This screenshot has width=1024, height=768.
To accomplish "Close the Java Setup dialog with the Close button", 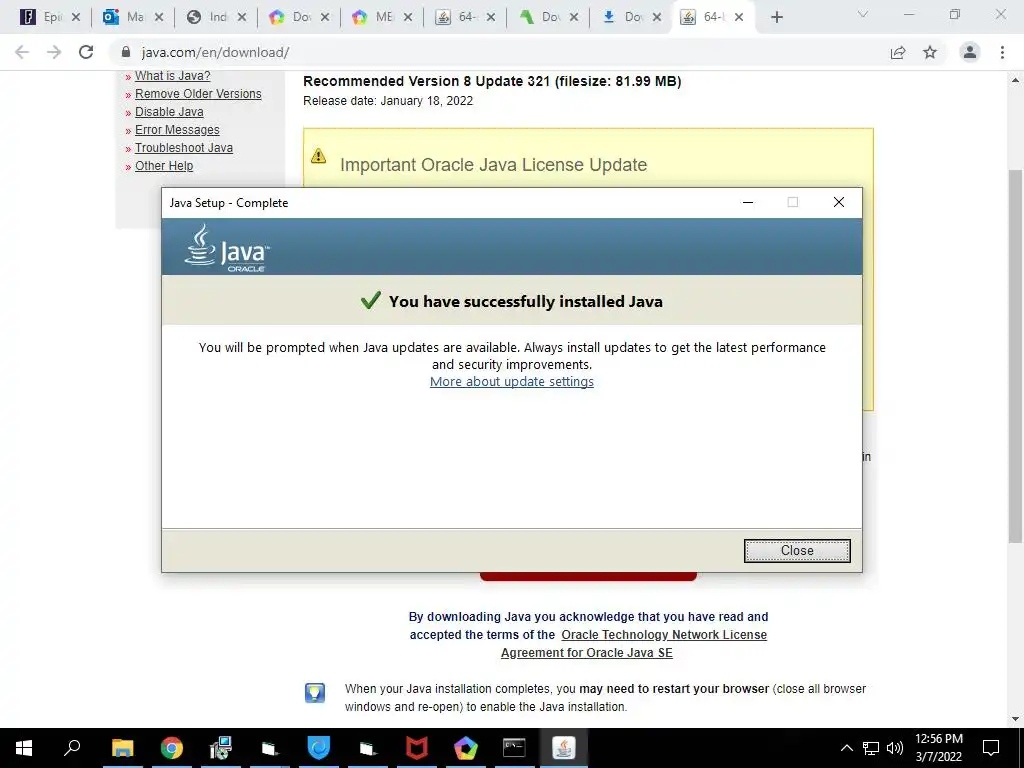I will (x=797, y=551).
